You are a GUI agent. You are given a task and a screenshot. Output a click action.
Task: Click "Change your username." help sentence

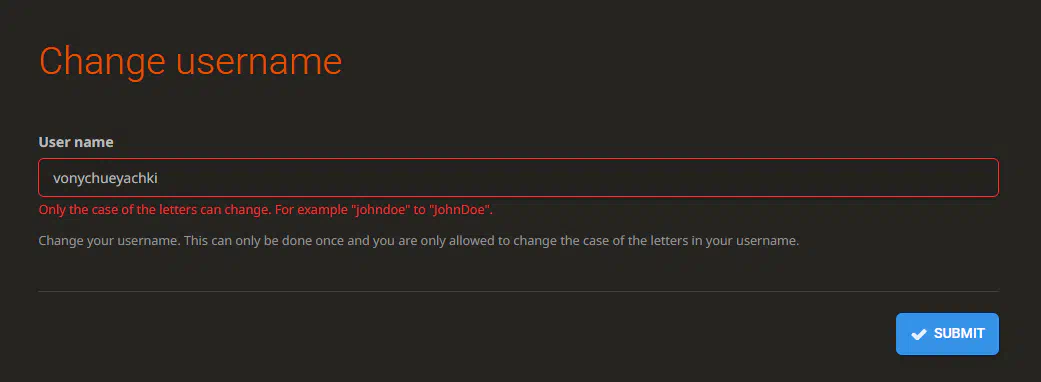click(x=110, y=240)
